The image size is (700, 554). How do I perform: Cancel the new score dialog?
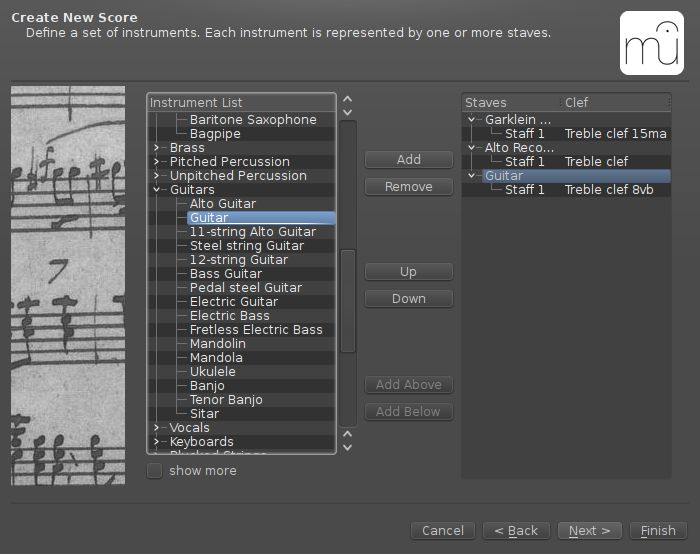click(x=443, y=531)
